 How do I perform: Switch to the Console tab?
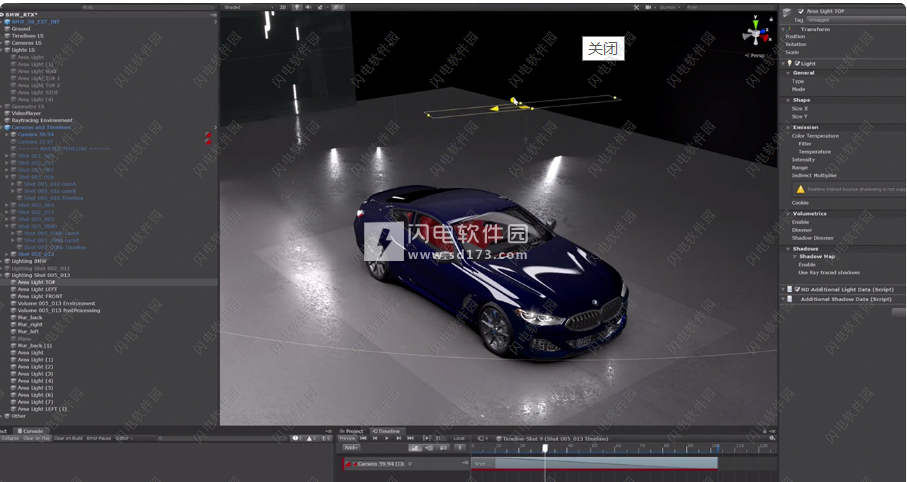tap(30, 431)
